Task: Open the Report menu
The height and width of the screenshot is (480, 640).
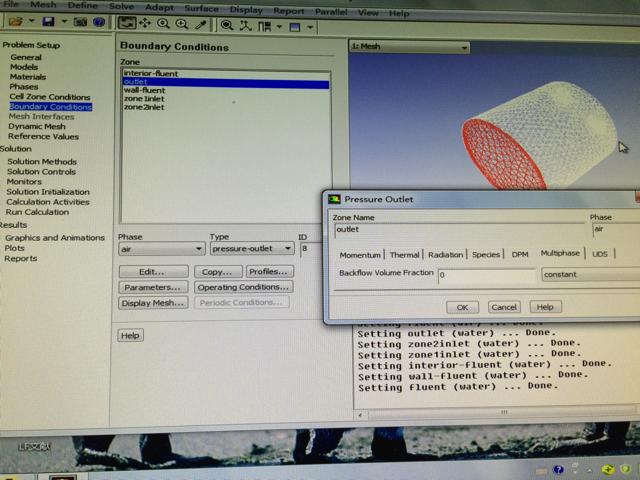Action: [x=289, y=11]
